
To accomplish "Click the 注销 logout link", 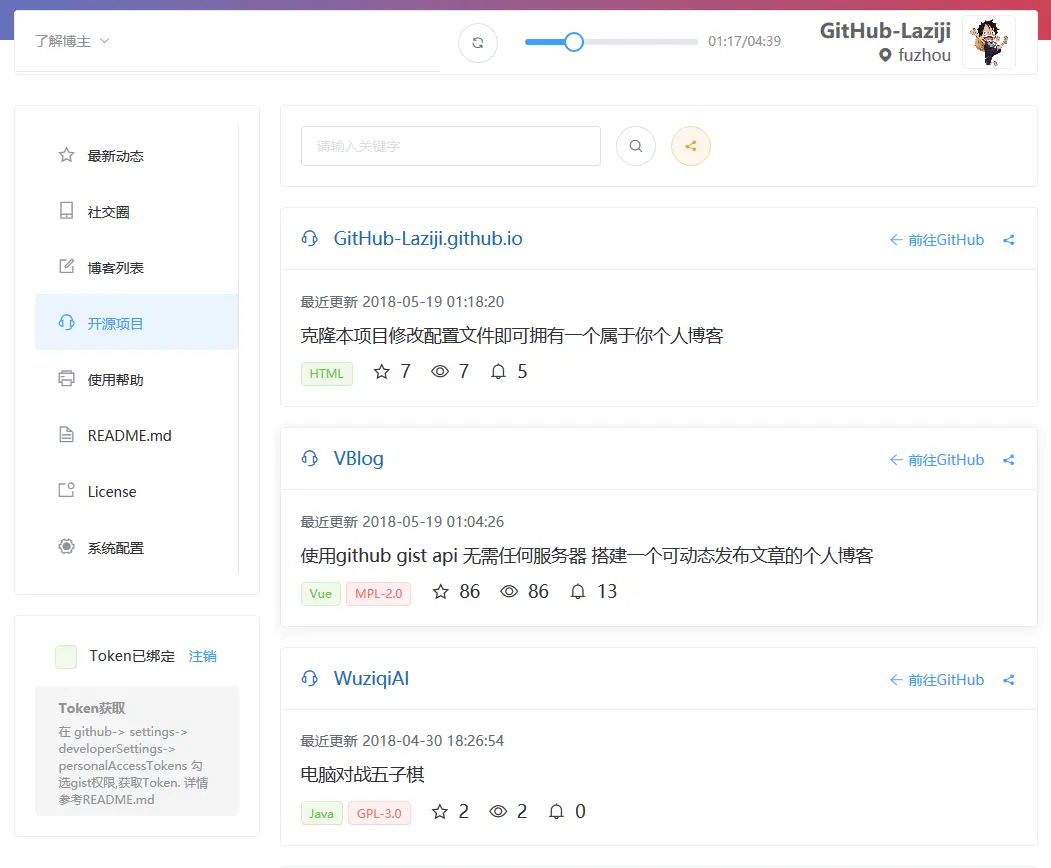I will (202, 656).
